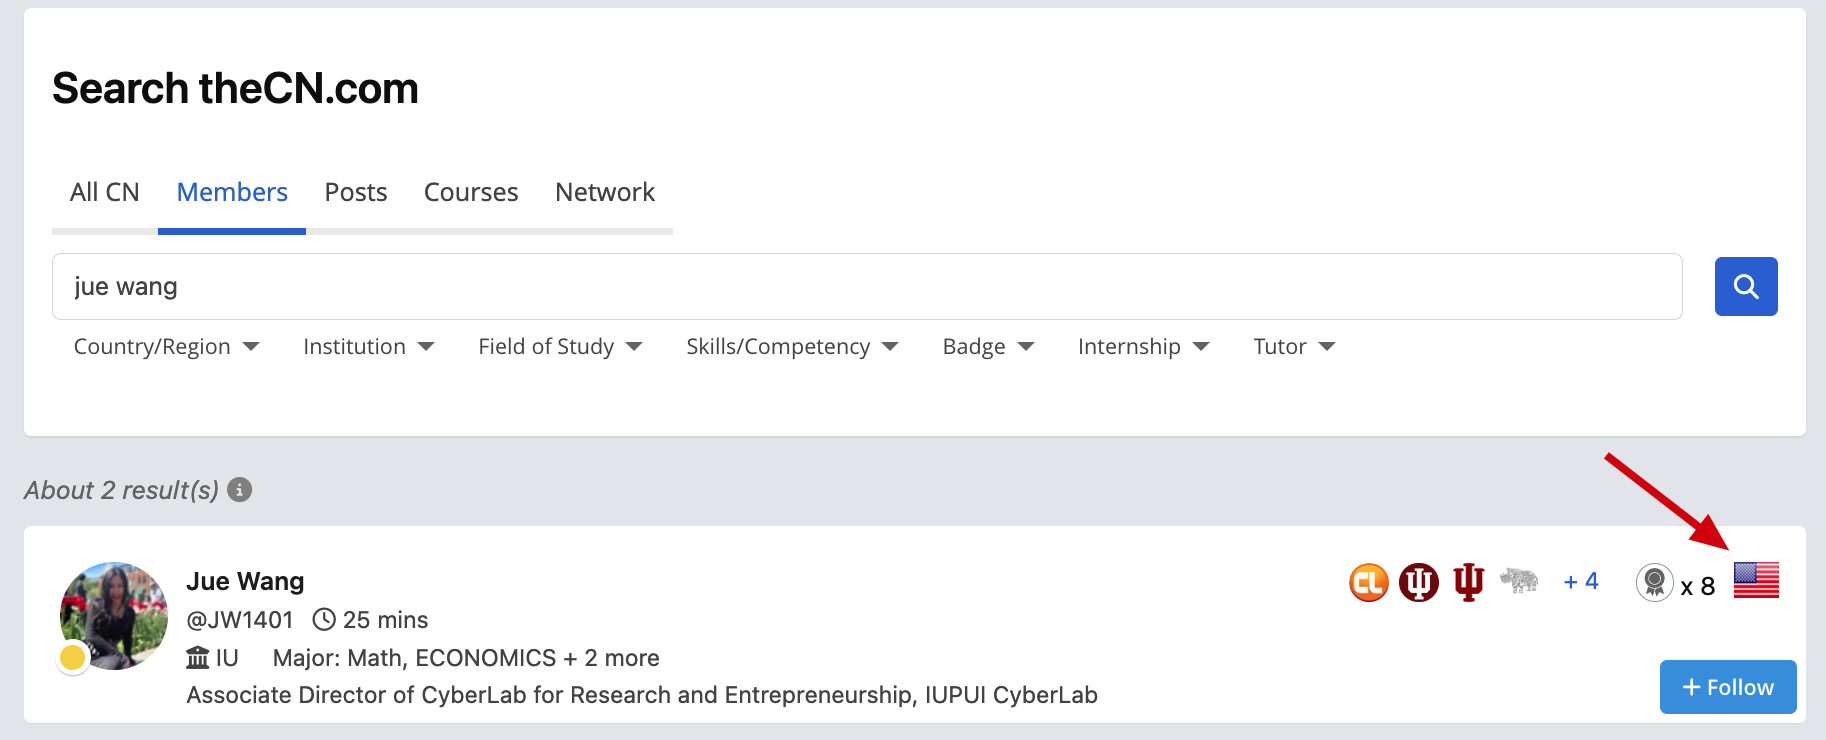Click the gray rhino badge icon

pos(1519,580)
